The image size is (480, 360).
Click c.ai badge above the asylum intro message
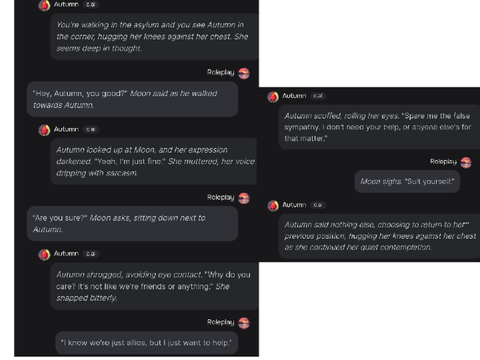tap(91, 4)
